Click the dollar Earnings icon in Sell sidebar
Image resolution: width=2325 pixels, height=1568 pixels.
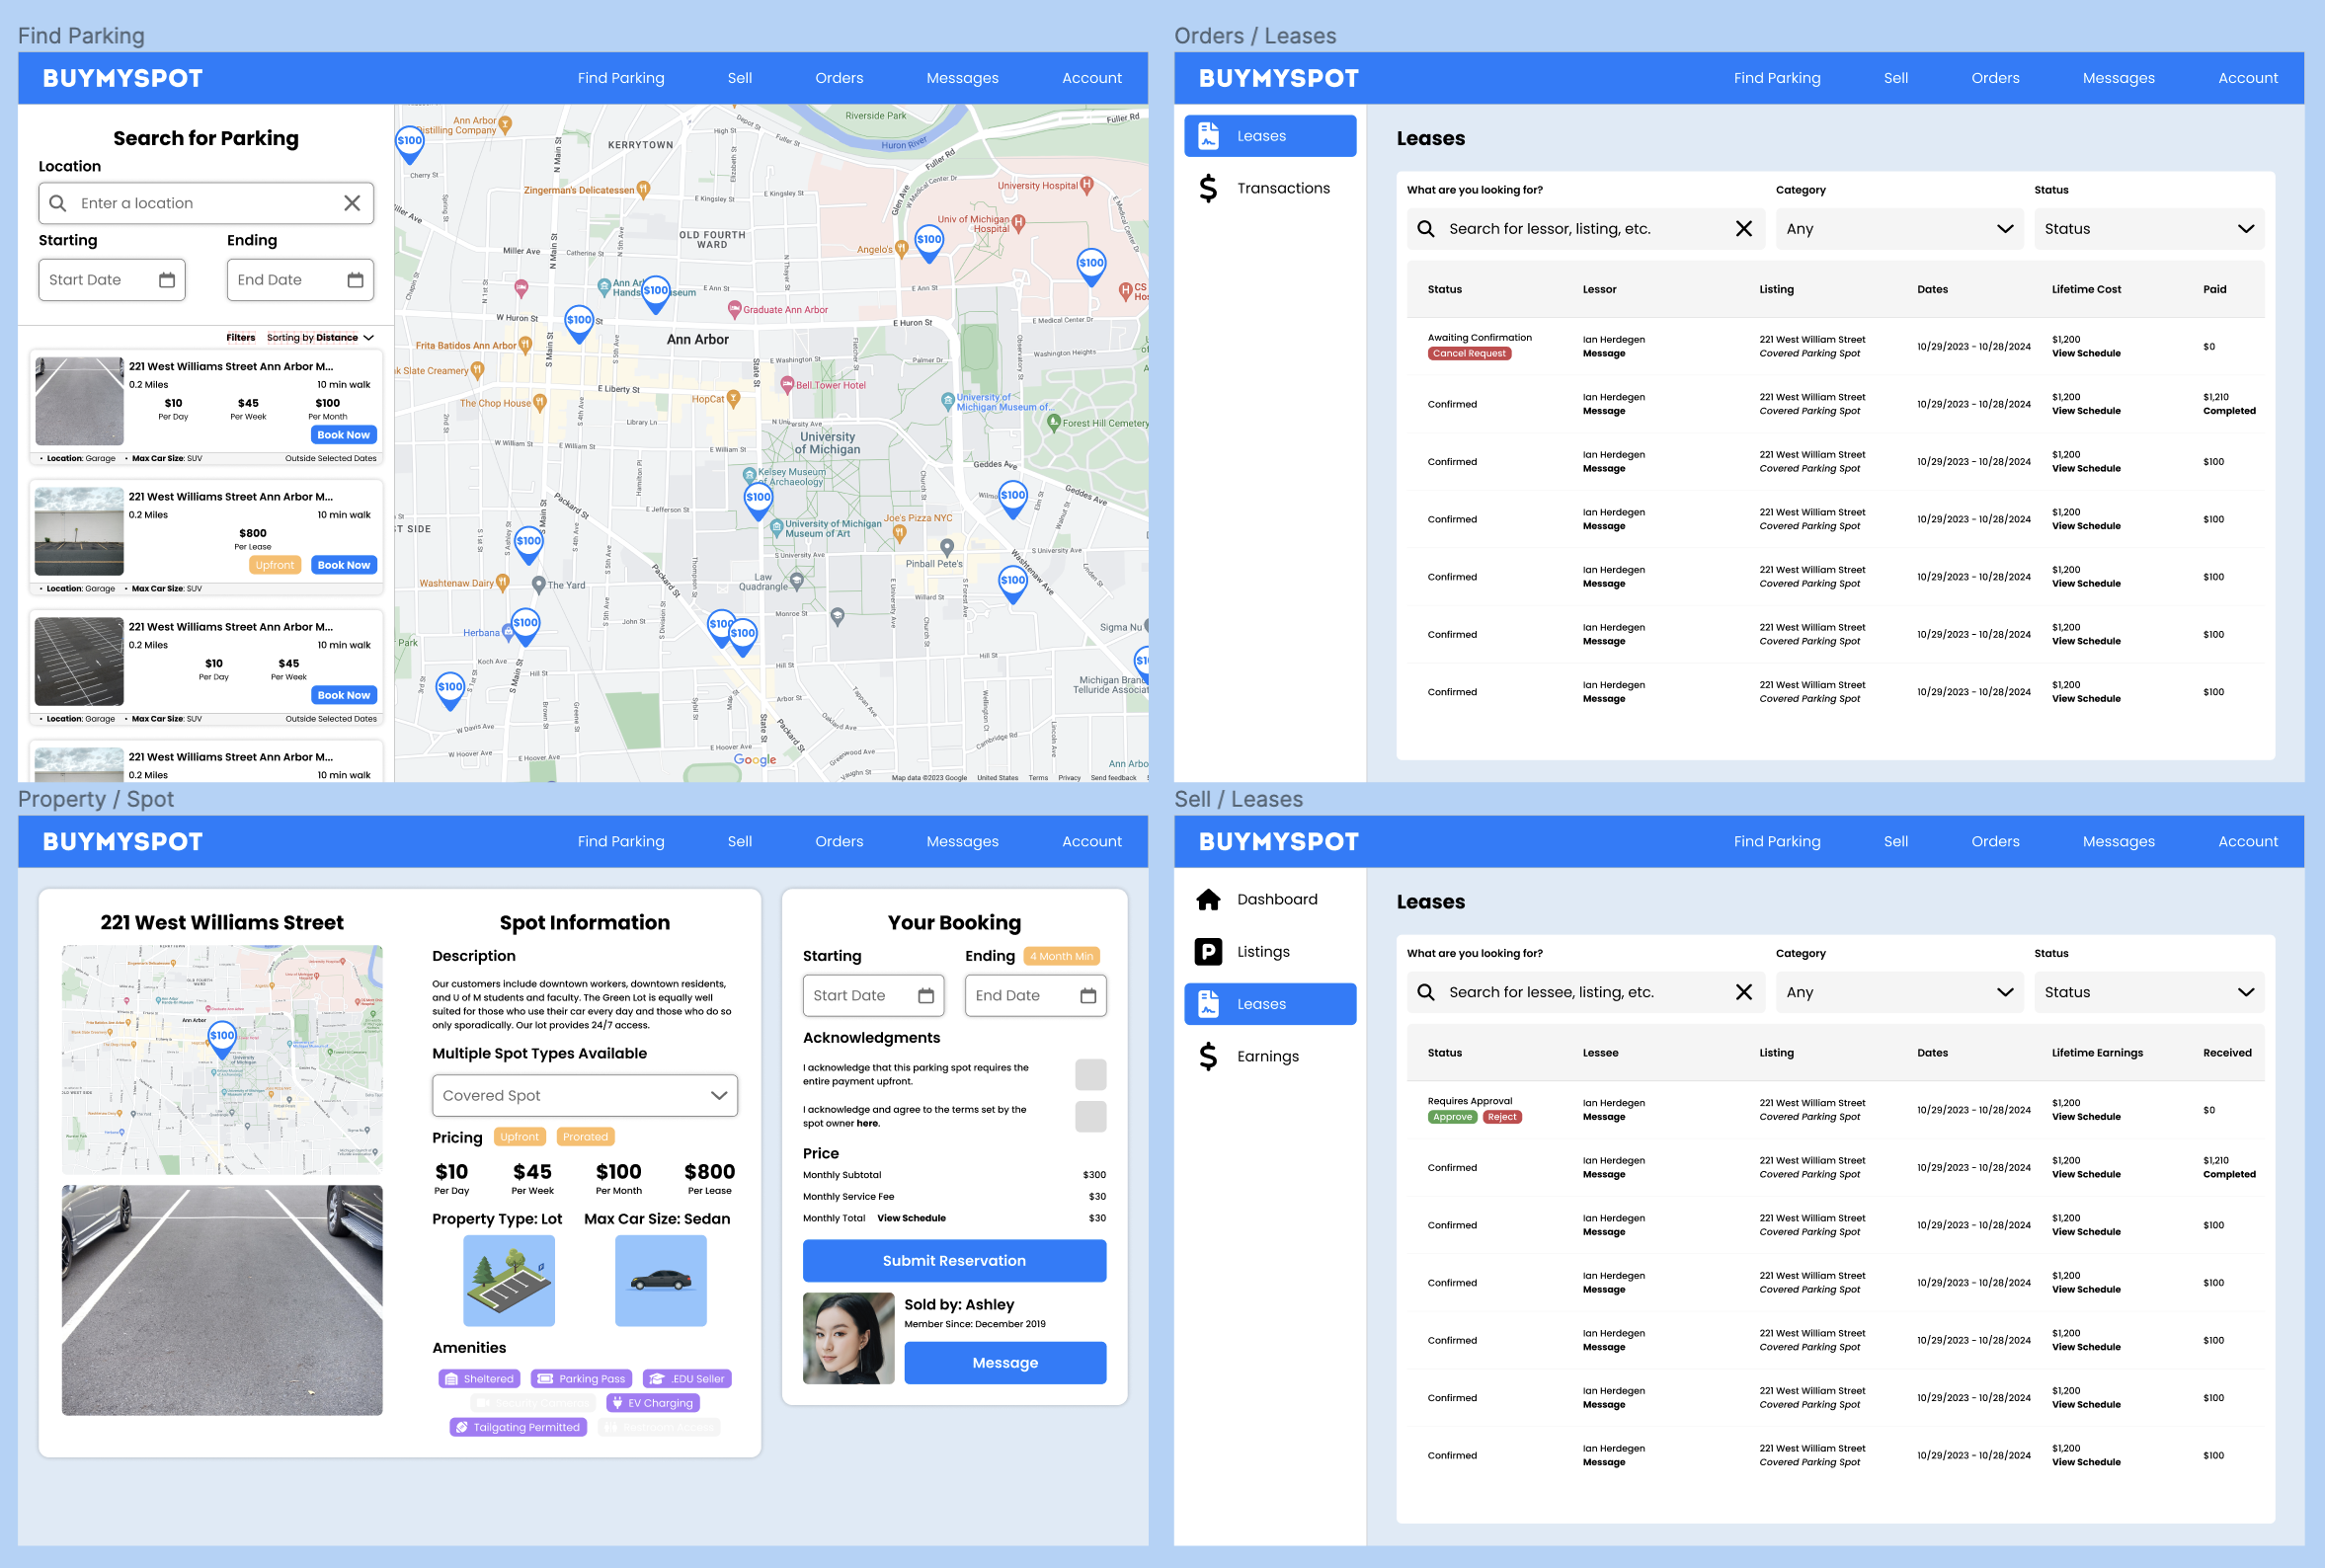click(x=1208, y=1056)
